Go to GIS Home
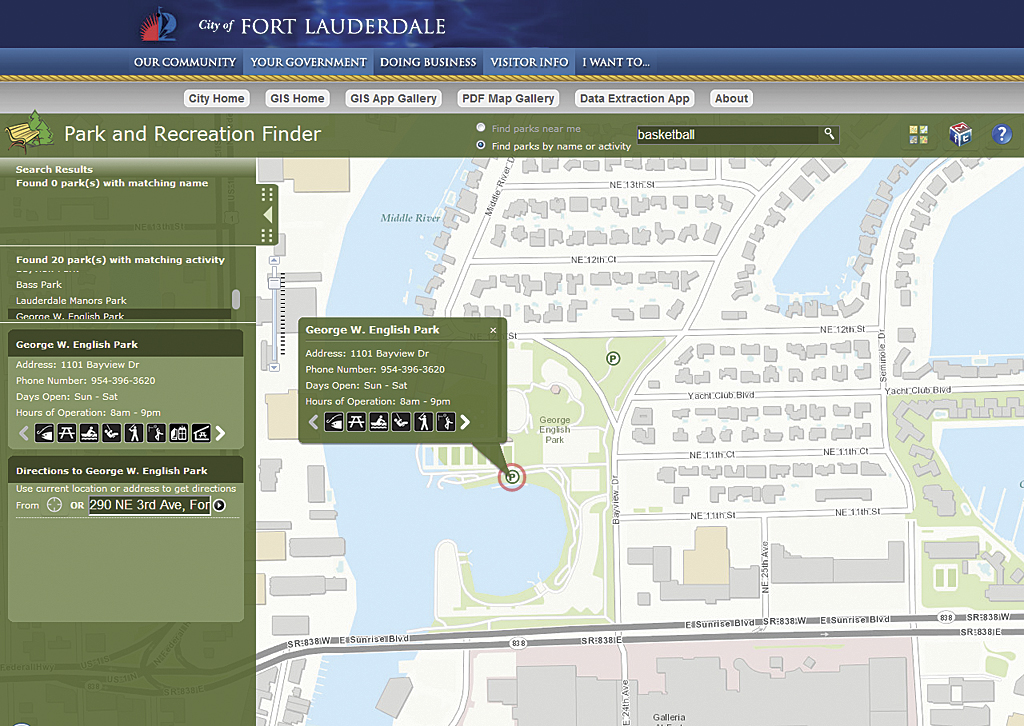Image resolution: width=1024 pixels, height=726 pixels. coord(297,99)
